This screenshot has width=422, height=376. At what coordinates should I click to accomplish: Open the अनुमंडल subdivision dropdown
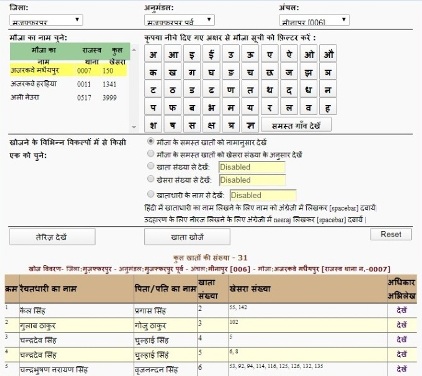pos(179,20)
